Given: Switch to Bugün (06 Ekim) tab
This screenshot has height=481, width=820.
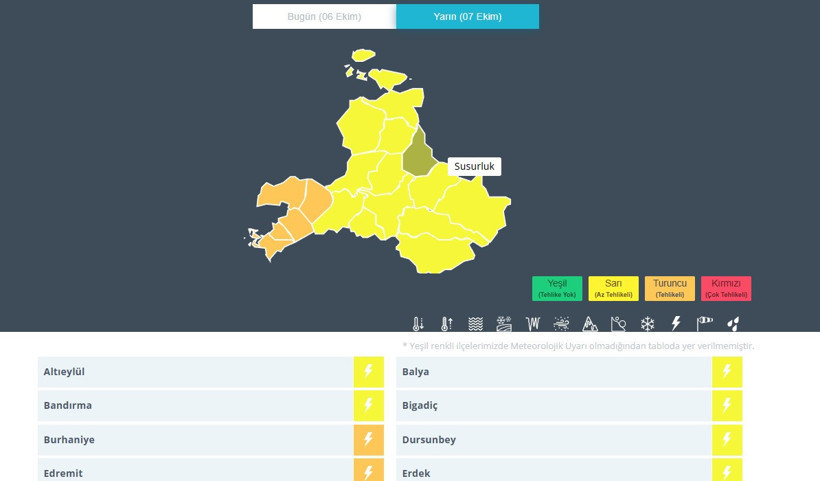Looking at the screenshot, I should coord(324,17).
